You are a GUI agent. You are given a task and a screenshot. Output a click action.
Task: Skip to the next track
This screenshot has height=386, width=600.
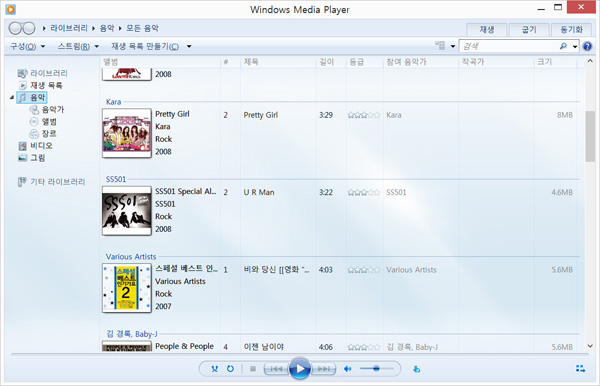tap(324, 369)
